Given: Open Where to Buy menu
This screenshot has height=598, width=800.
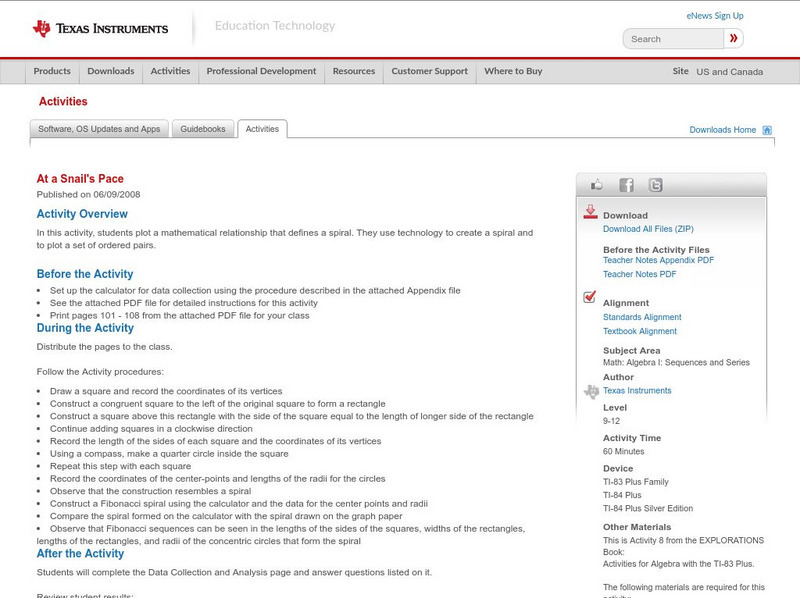Looking at the screenshot, I should (x=513, y=71).
